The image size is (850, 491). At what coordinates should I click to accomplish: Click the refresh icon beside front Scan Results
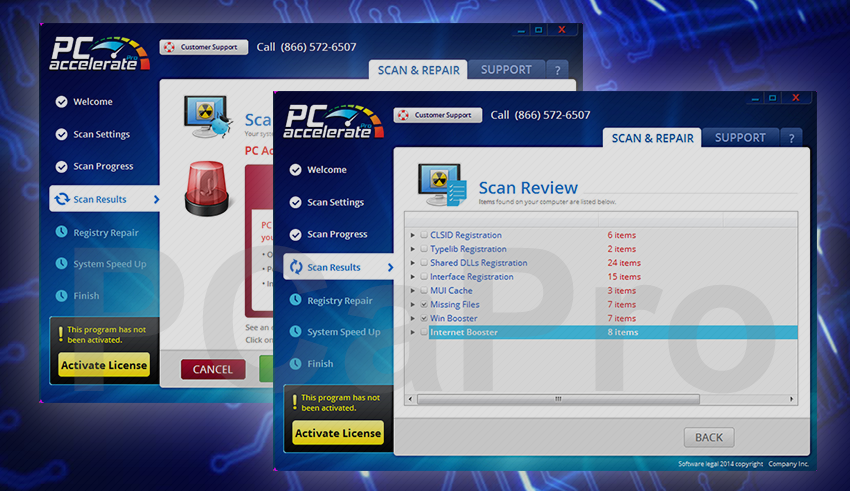coord(295,267)
